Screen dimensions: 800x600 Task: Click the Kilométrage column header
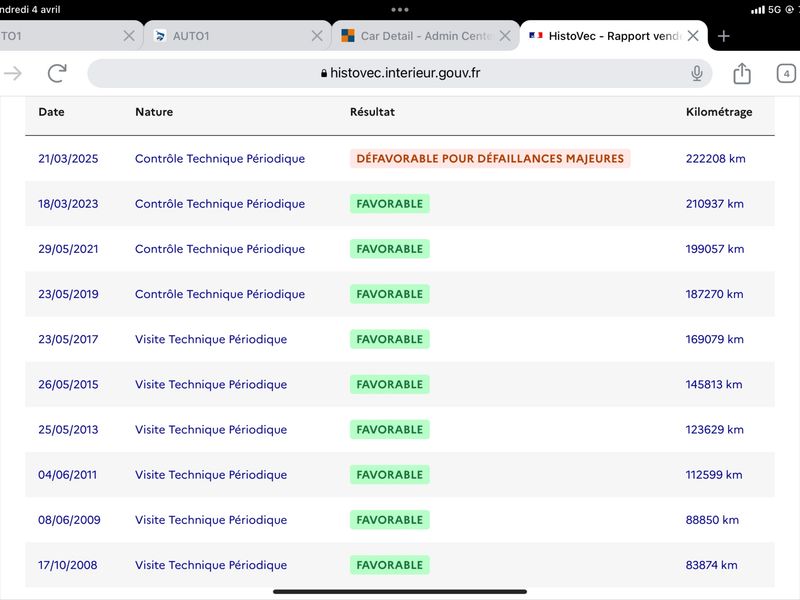pyautogui.click(x=719, y=112)
